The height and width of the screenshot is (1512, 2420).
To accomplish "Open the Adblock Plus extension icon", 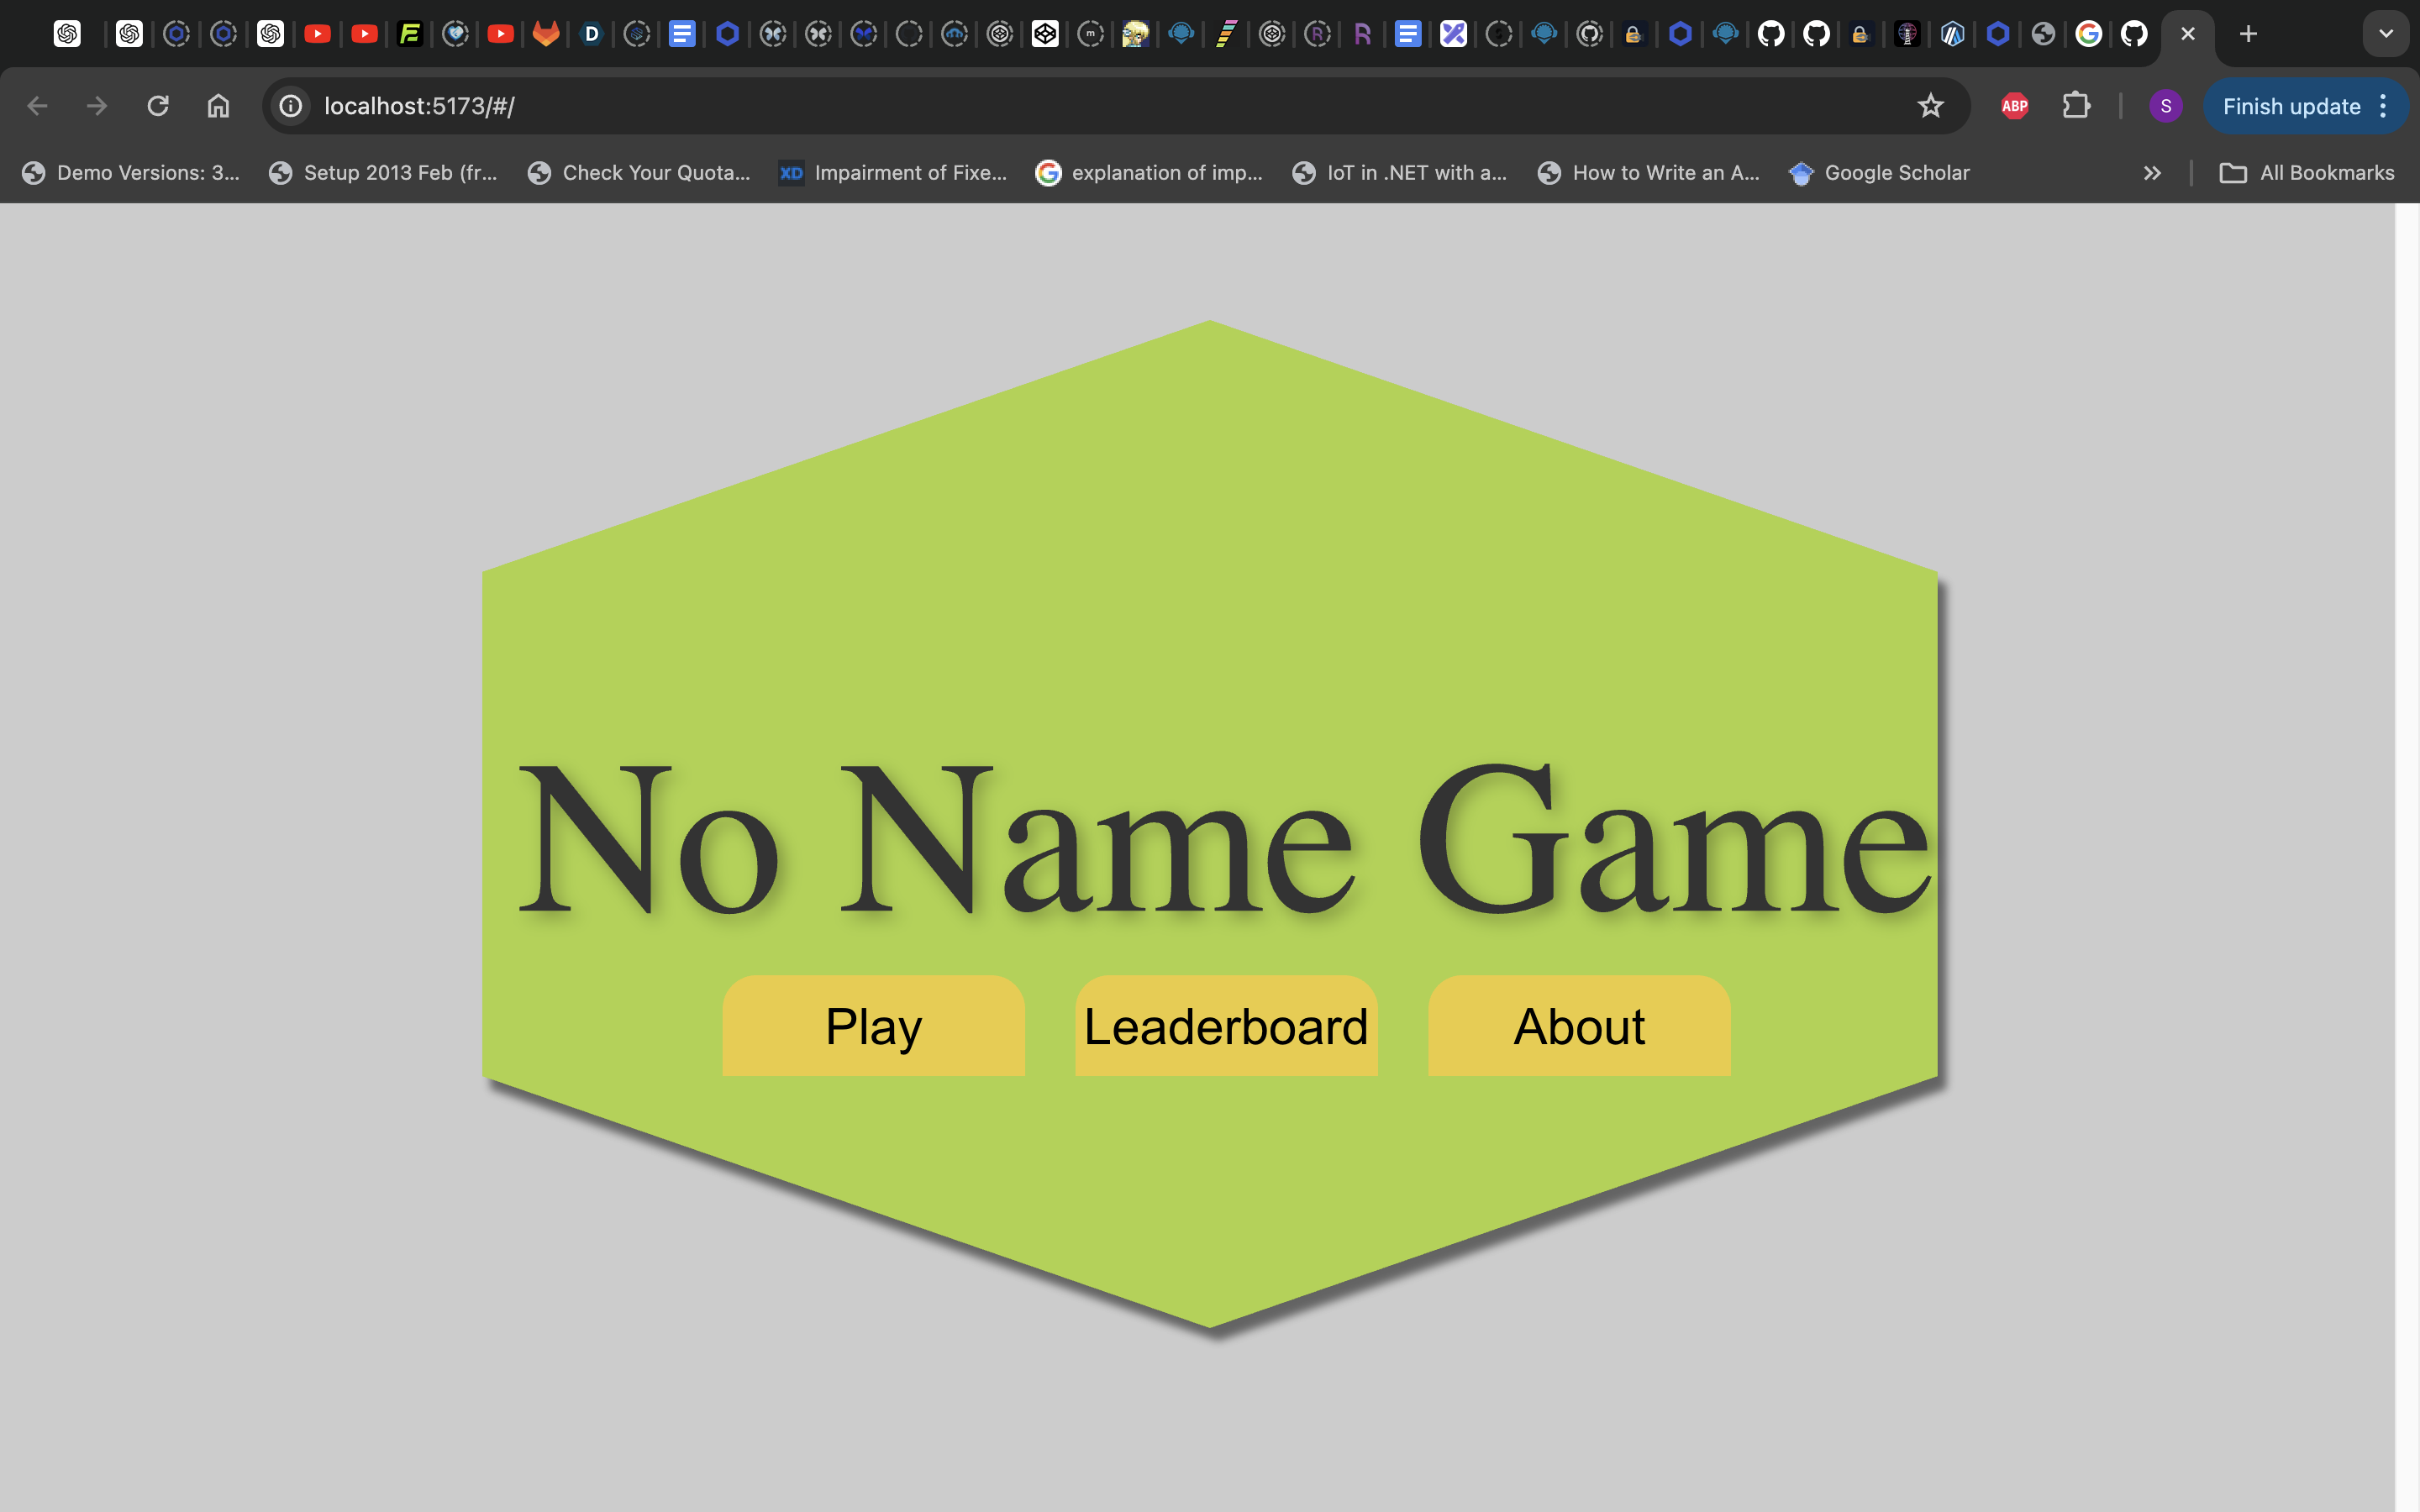I will point(2014,106).
